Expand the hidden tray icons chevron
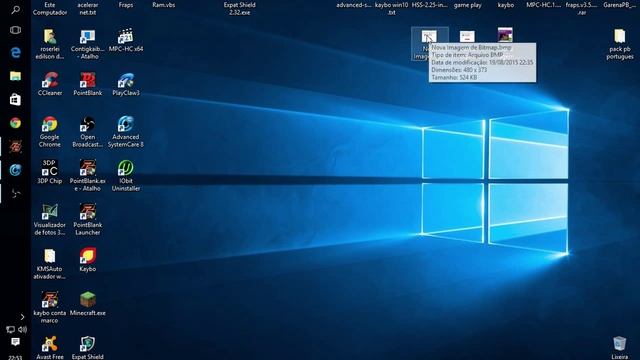 [x=22, y=317]
